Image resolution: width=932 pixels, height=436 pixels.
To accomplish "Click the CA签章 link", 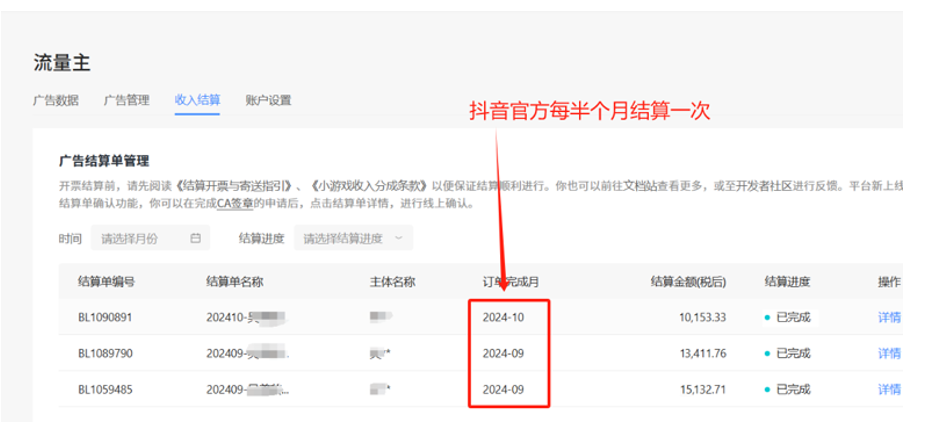I will pos(236,203).
